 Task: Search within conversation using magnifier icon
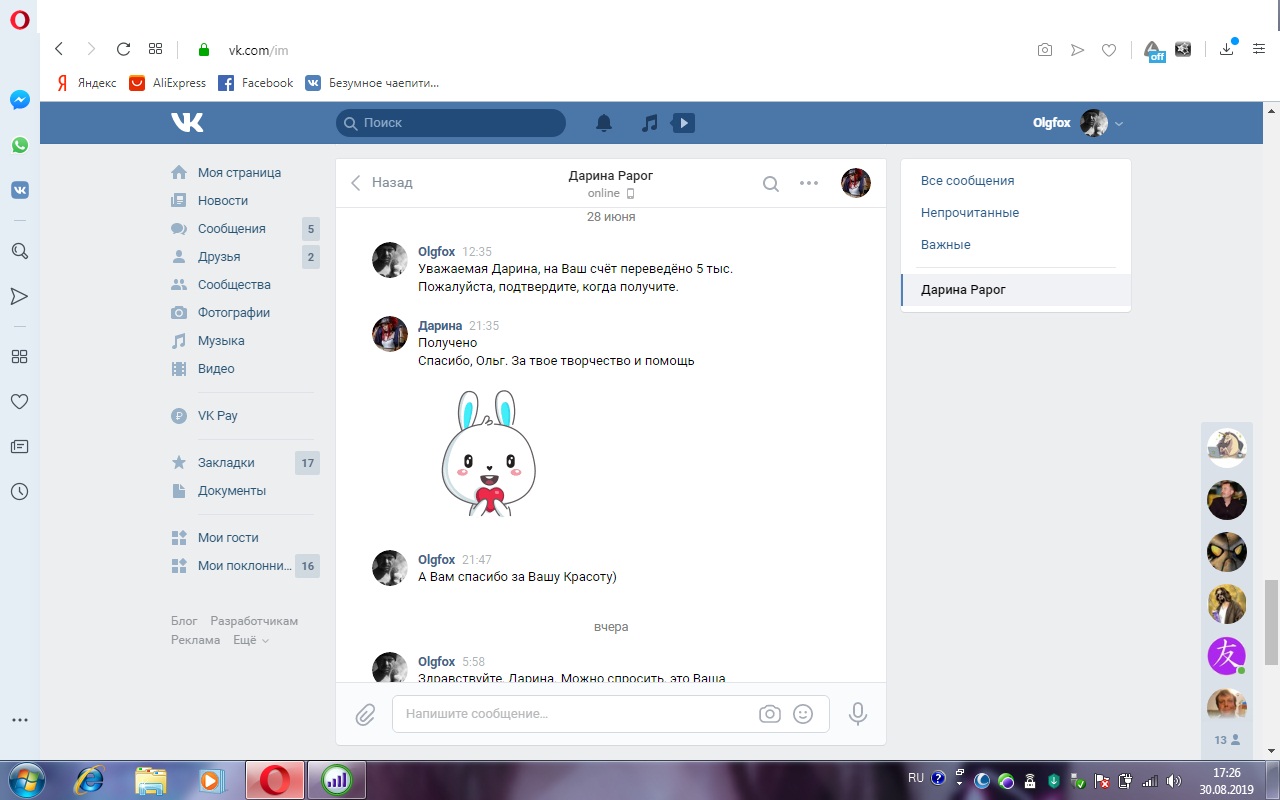click(x=771, y=183)
